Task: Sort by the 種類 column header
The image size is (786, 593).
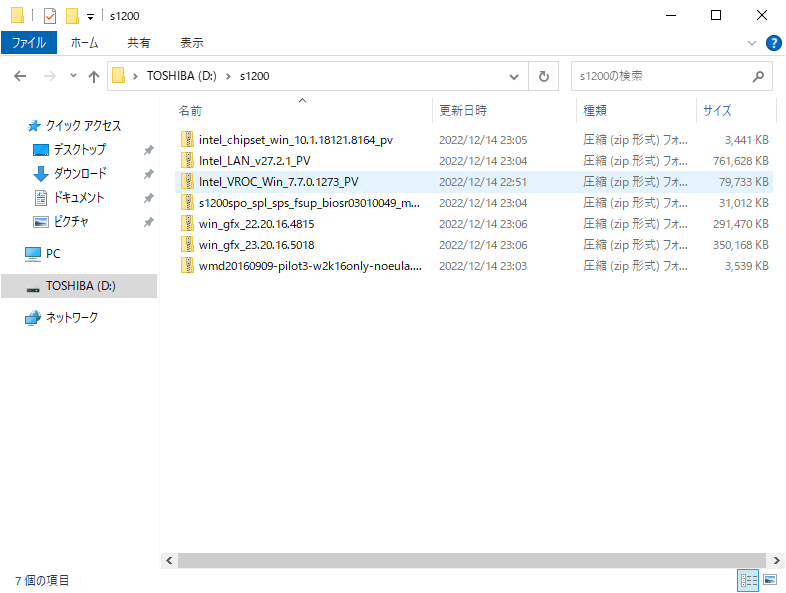Action: [637, 110]
